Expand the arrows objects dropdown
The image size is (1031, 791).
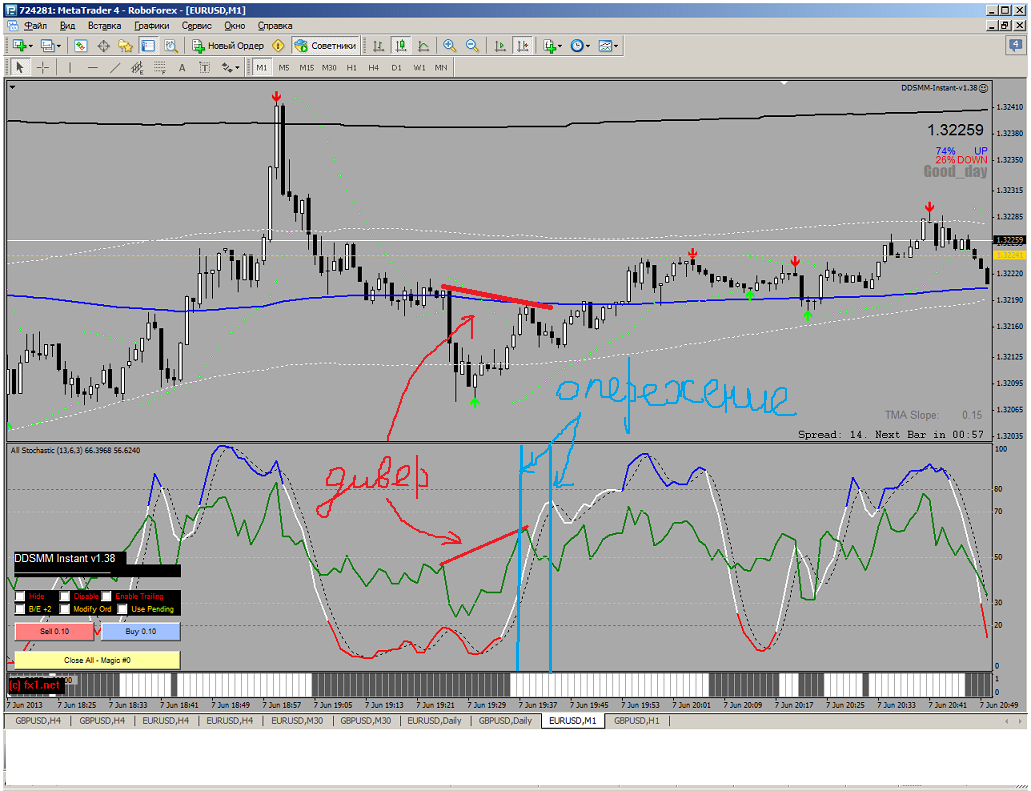coord(230,67)
